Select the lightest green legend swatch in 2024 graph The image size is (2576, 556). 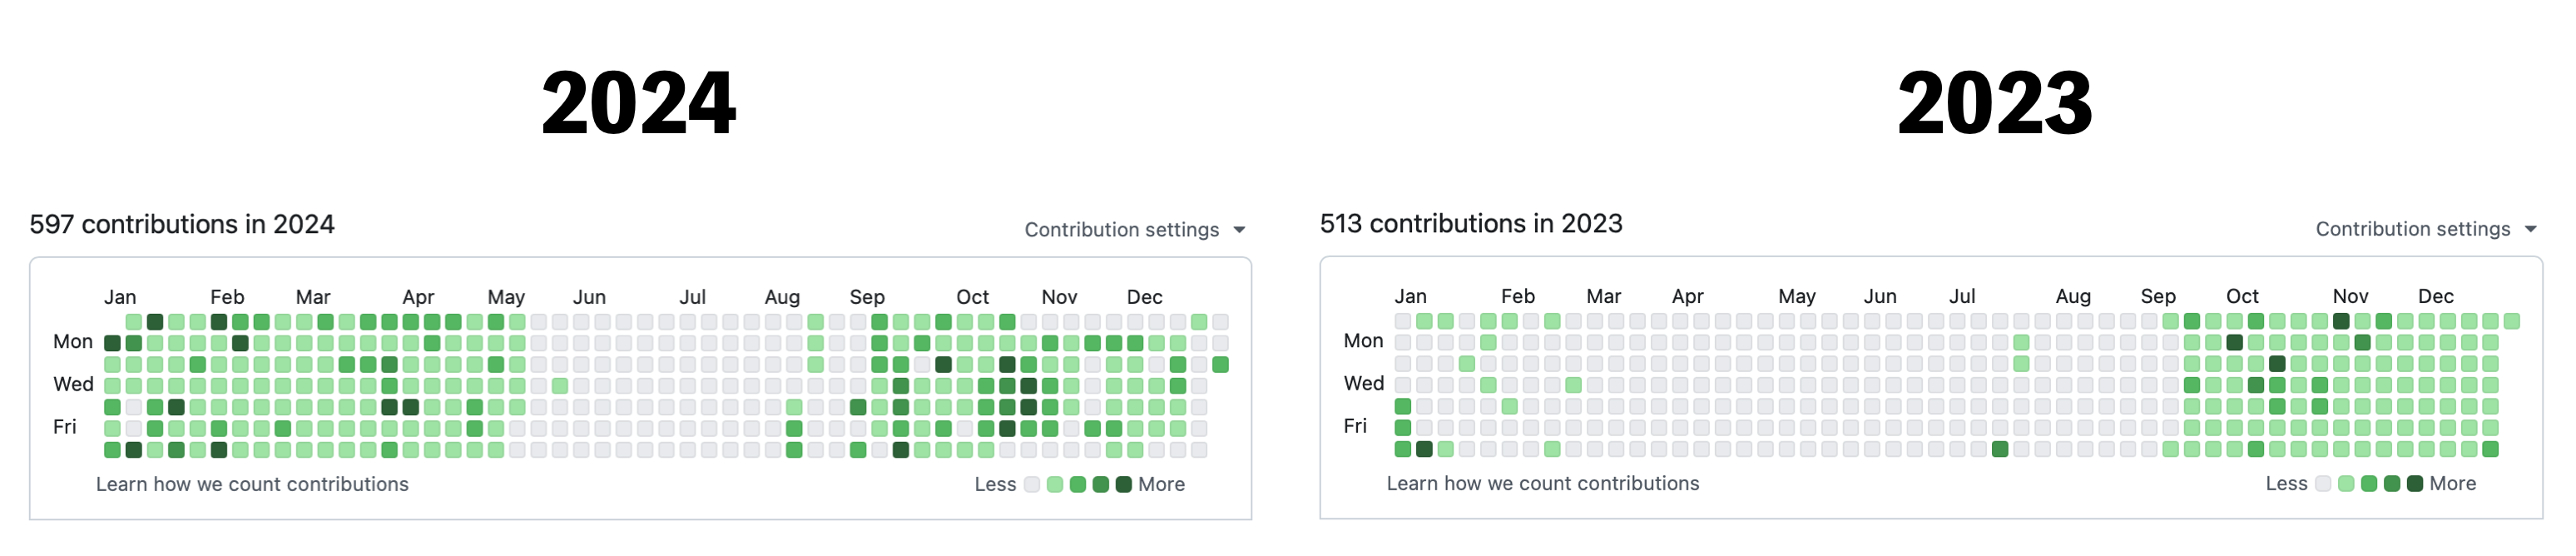coord(1054,485)
